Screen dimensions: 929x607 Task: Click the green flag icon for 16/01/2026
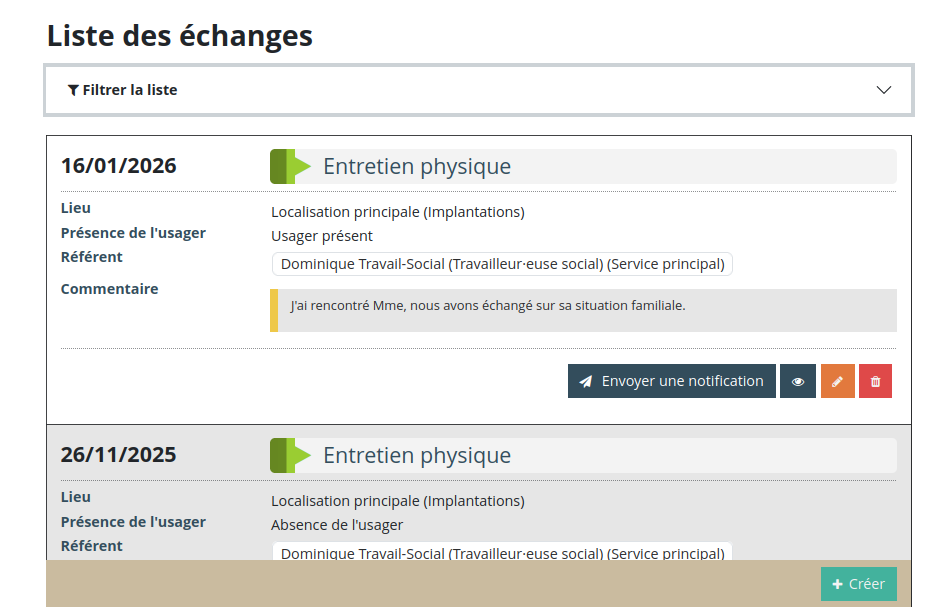pyautogui.click(x=290, y=166)
